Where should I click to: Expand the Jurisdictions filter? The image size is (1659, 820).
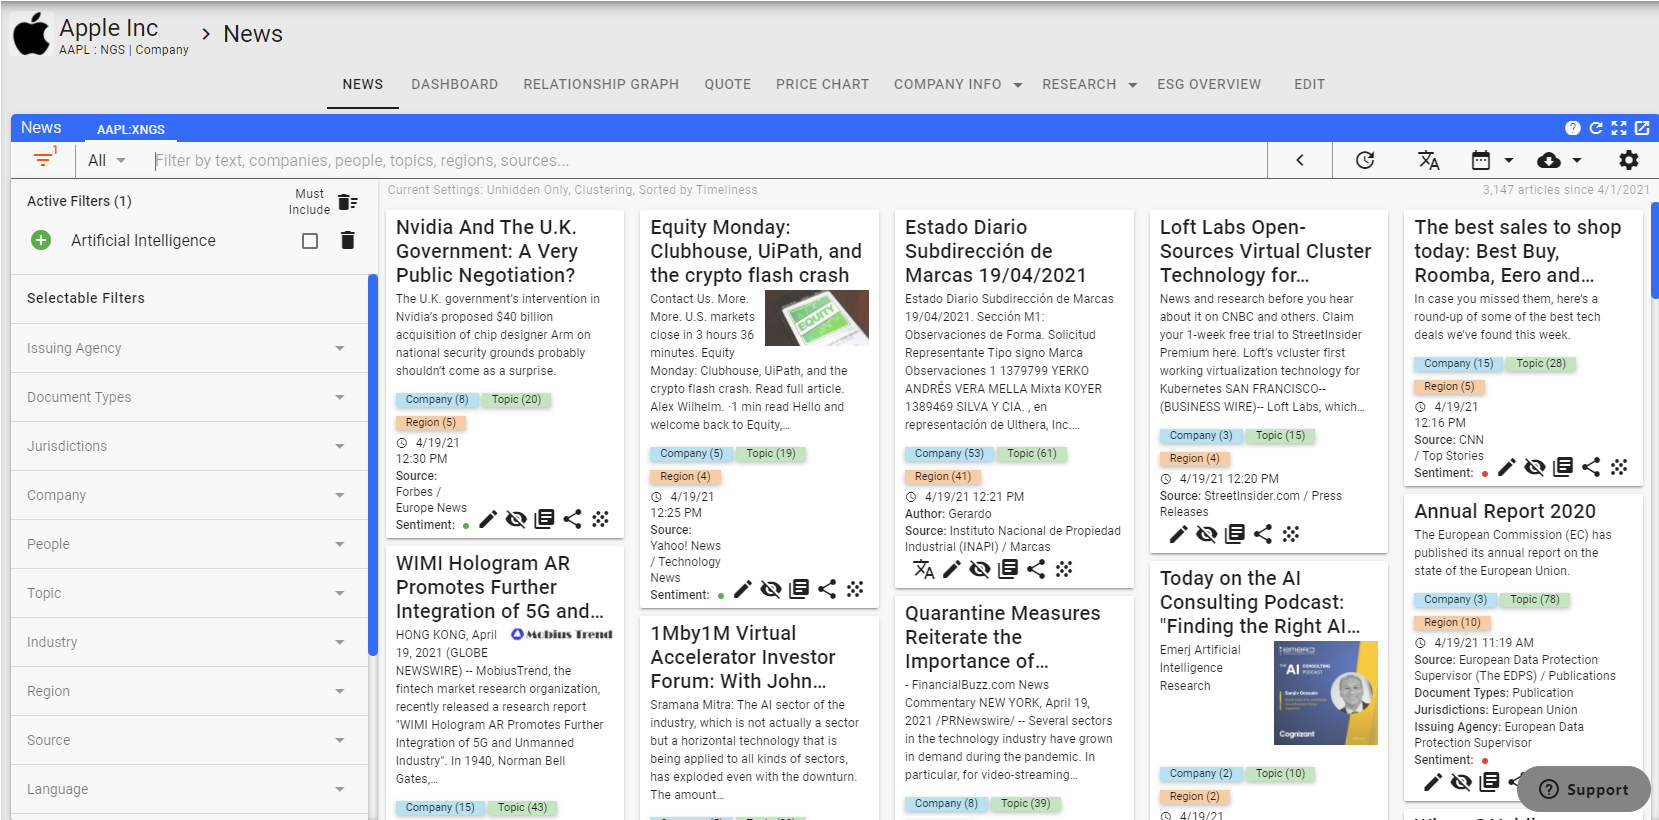pyautogui.click(x=190, y=446)
